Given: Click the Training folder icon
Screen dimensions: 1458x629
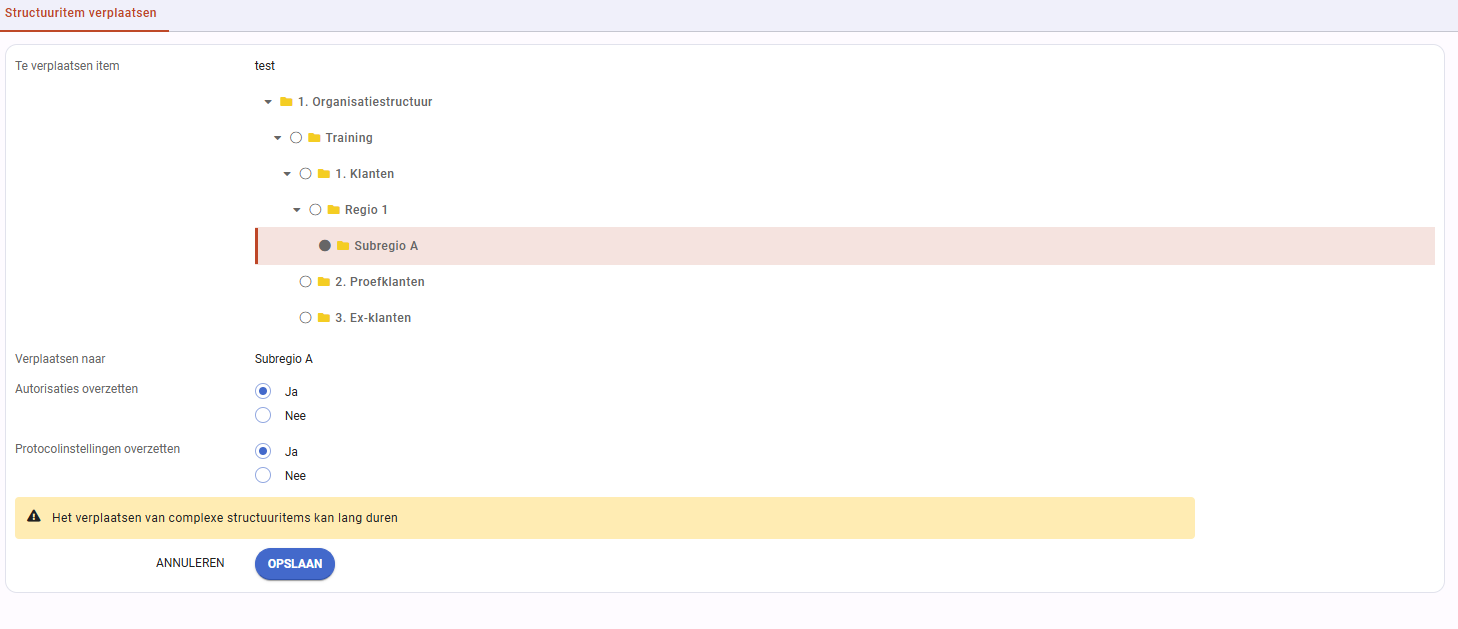Looking at the screenshot, I should click(x=314, y=138).
